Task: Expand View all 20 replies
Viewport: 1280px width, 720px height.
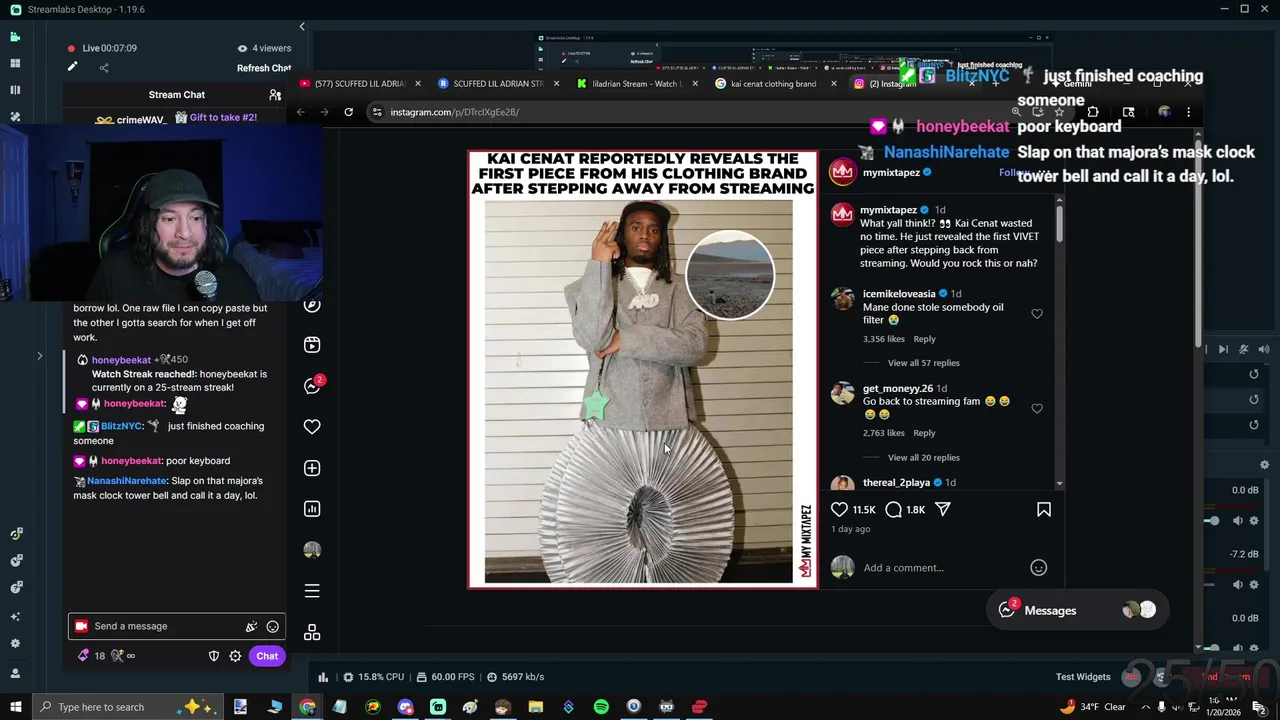Action: pos(923,458)
